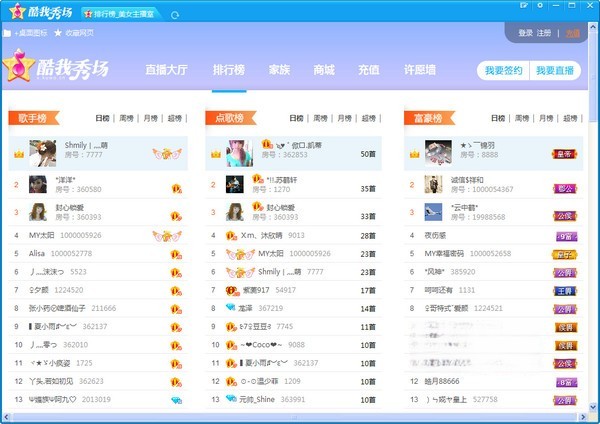Go to the 家族 page
Image resolution: width=600 pixels, height=424 pixels.
[279, 70]
